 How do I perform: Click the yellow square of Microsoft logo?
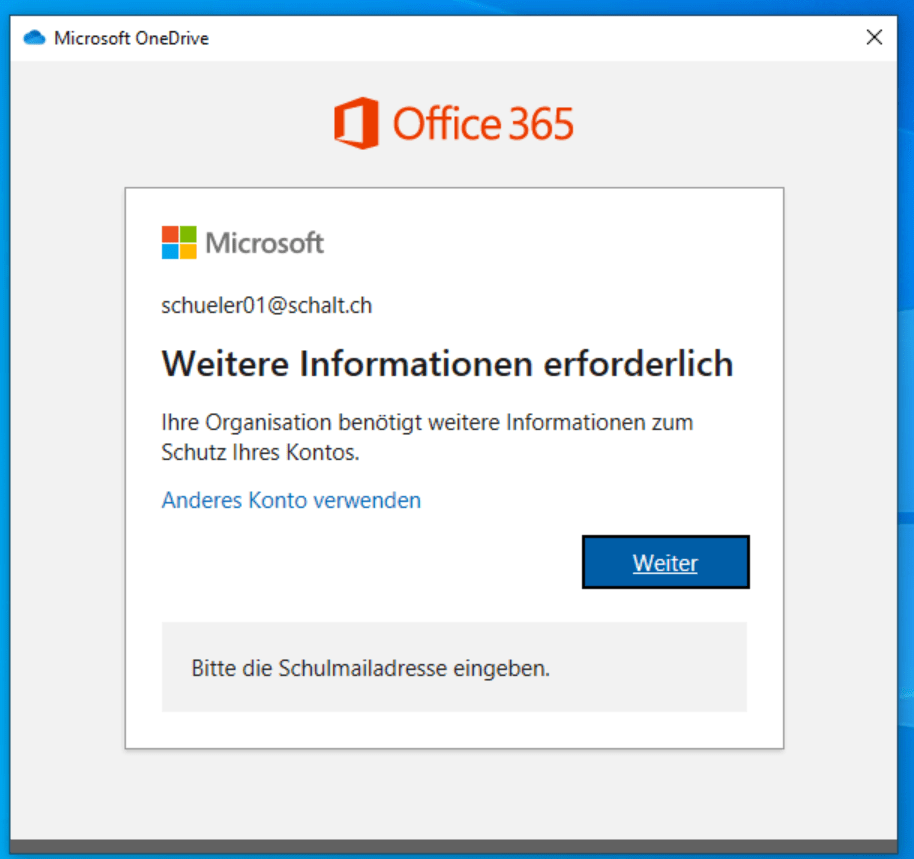click(188, 252)
